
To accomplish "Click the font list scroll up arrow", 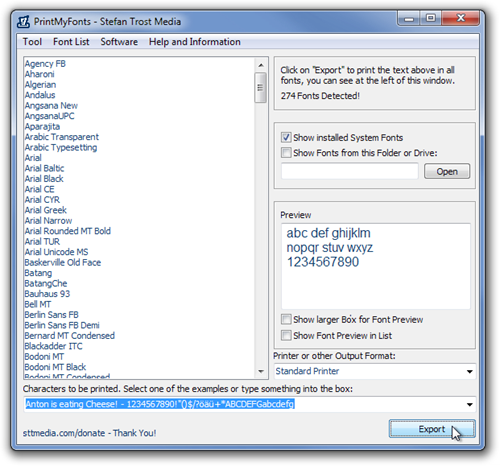I will click(x=261, y=65).
